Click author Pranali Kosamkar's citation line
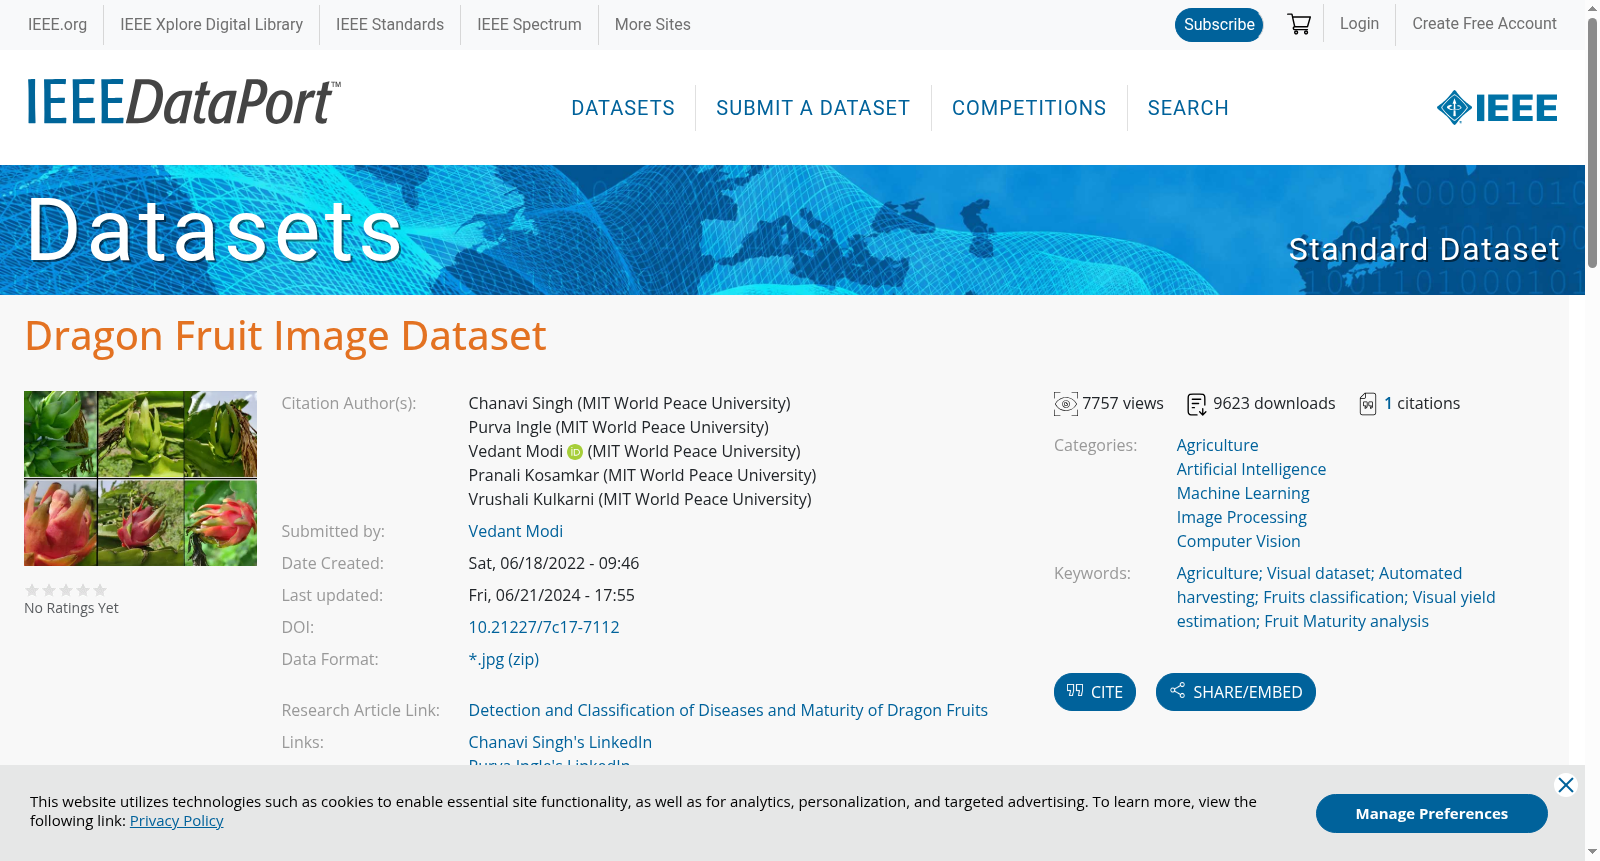 [643, 476]
